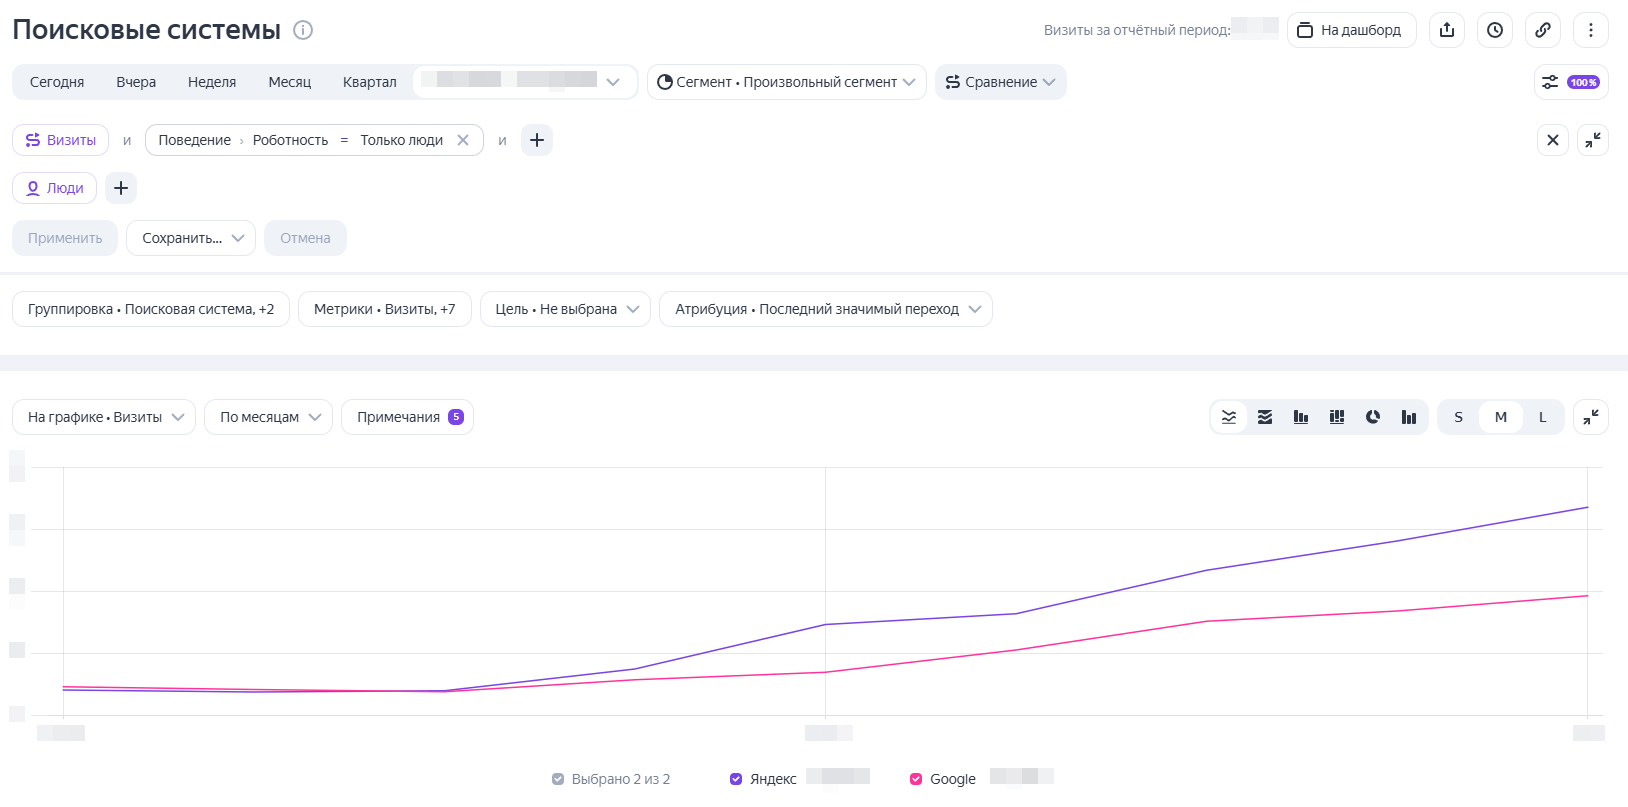Open the Сегмент произвольный сегмент dropdown
Viewport: 1628px width, 807px height.
point(787,82)
